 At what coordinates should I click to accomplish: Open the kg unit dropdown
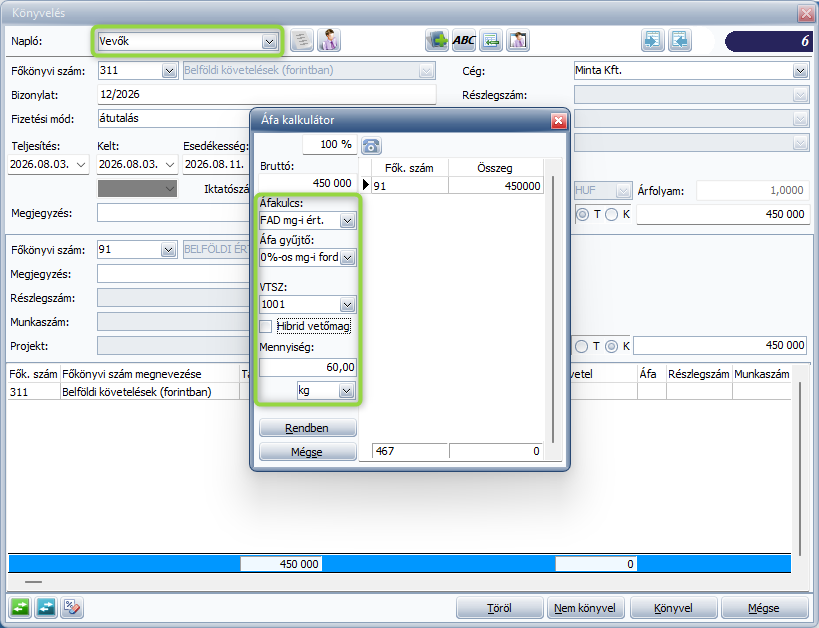click(346, 391)
